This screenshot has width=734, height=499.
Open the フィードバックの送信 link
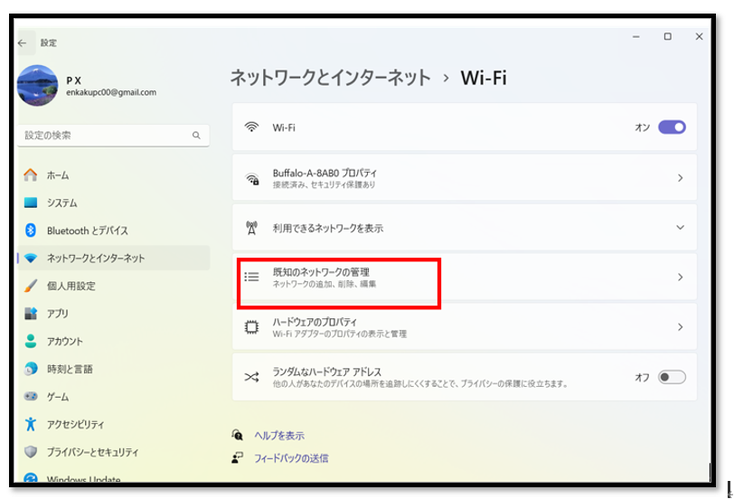[x=291, y=458]
